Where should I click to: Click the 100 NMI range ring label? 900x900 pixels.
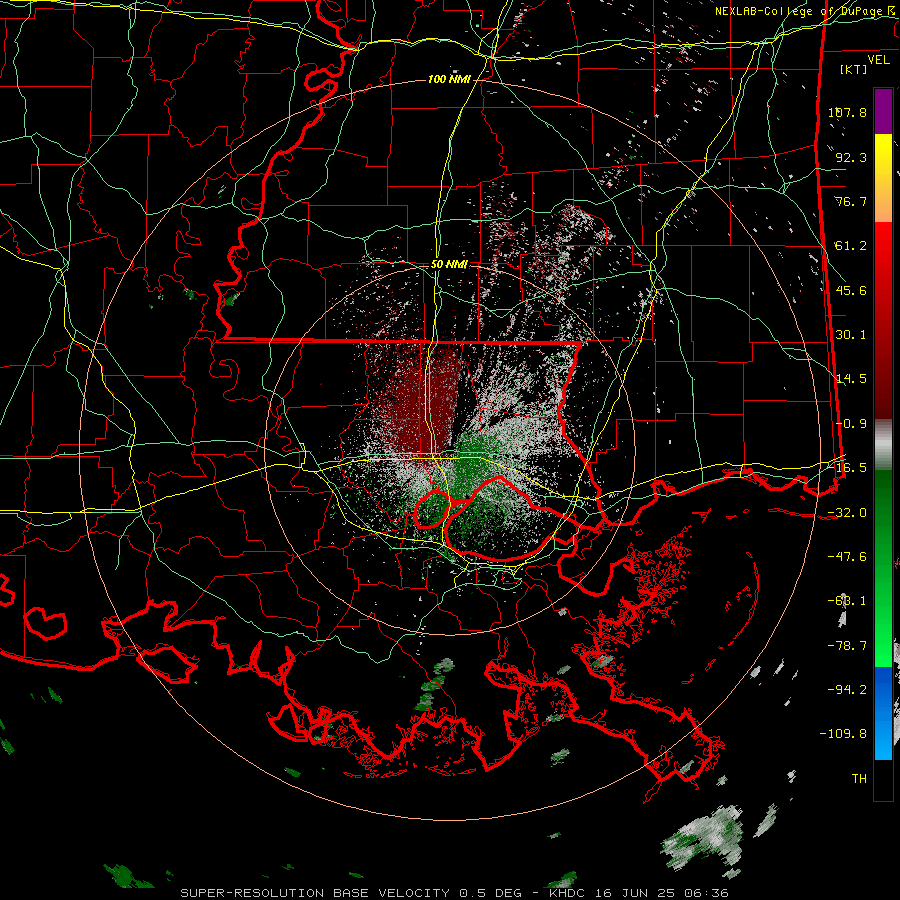coord(449,79)
